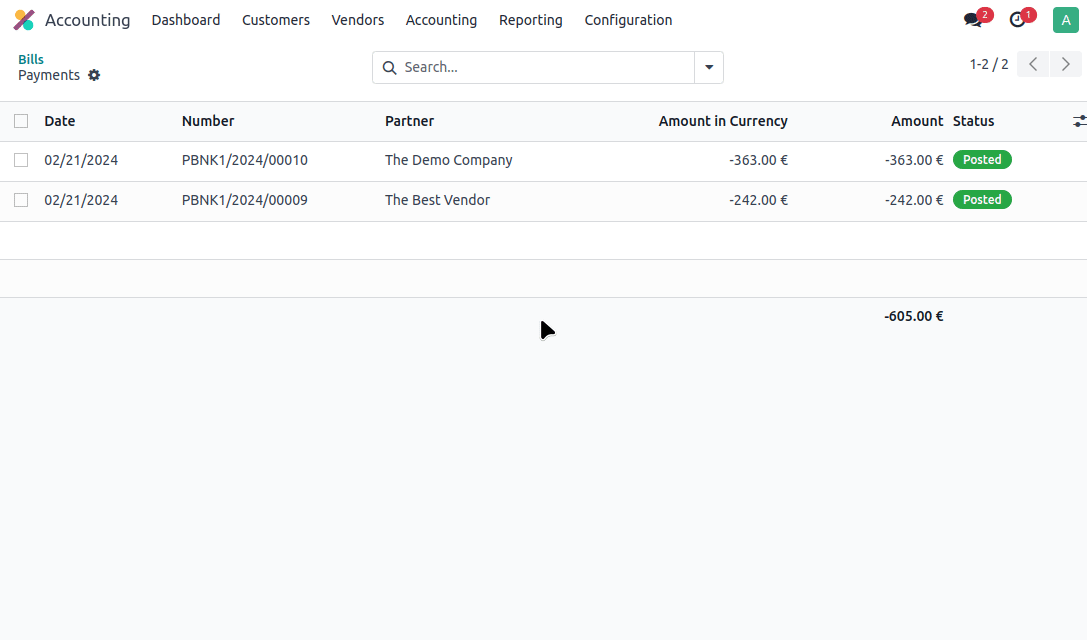Open the Payments gear settings icon
1087x640 pixels.
(94, 75)
